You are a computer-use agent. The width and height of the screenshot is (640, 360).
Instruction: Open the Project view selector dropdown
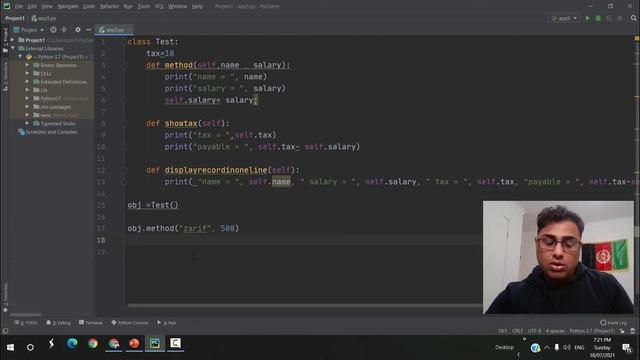click(x=29, y=30)
